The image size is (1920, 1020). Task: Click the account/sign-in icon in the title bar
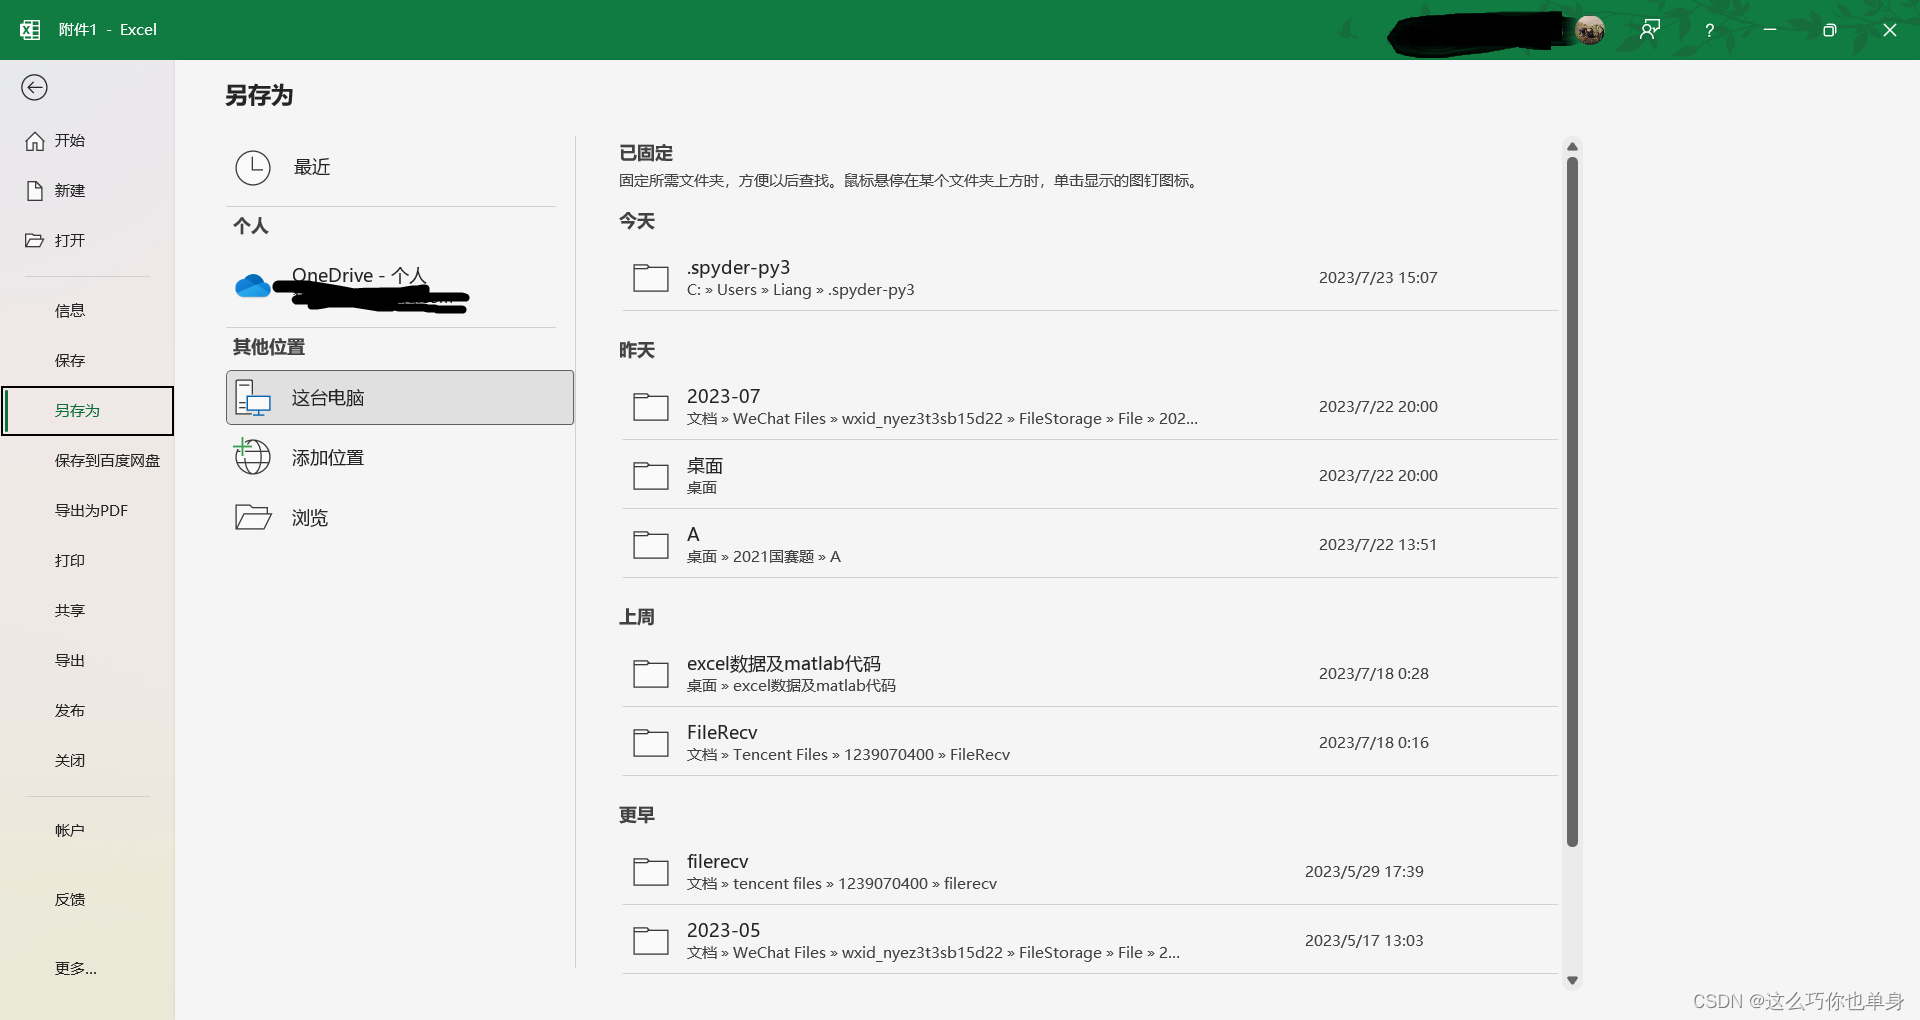point(1649,30)
